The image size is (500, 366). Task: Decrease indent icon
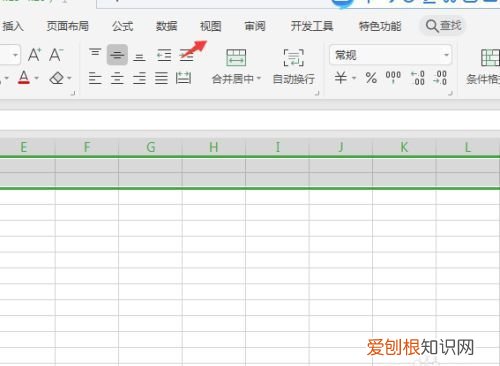click(164, 55)
